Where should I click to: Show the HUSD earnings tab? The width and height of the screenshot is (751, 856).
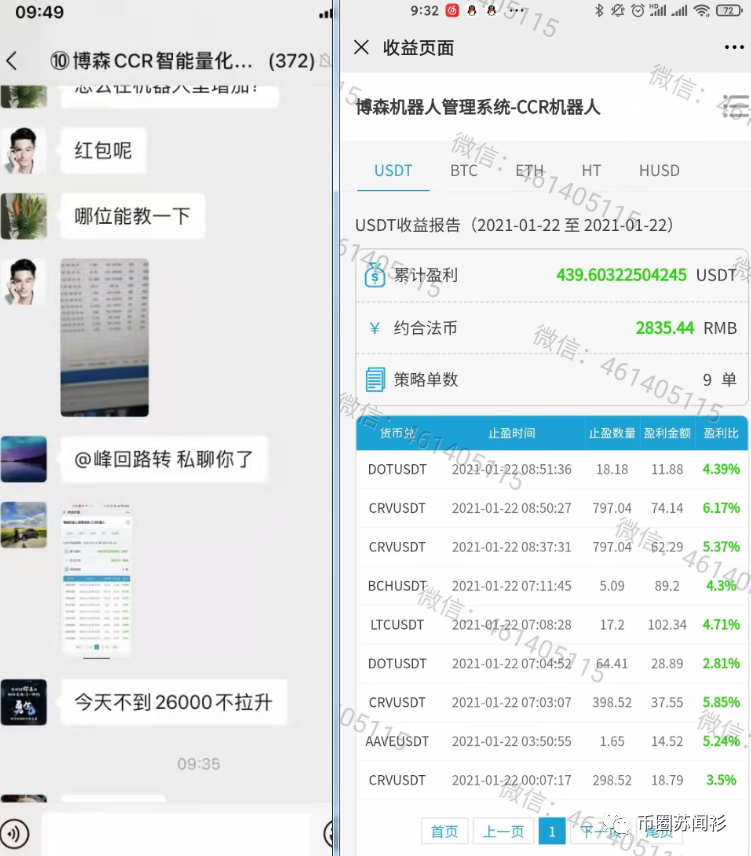point(659,171)
